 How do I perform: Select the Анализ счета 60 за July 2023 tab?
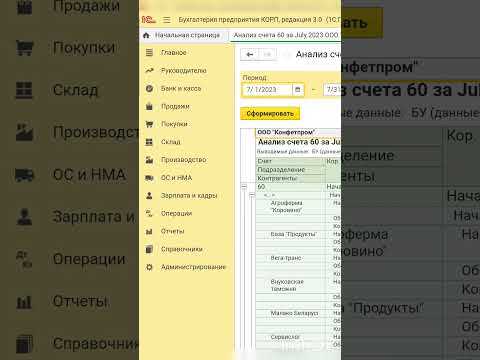285,35
